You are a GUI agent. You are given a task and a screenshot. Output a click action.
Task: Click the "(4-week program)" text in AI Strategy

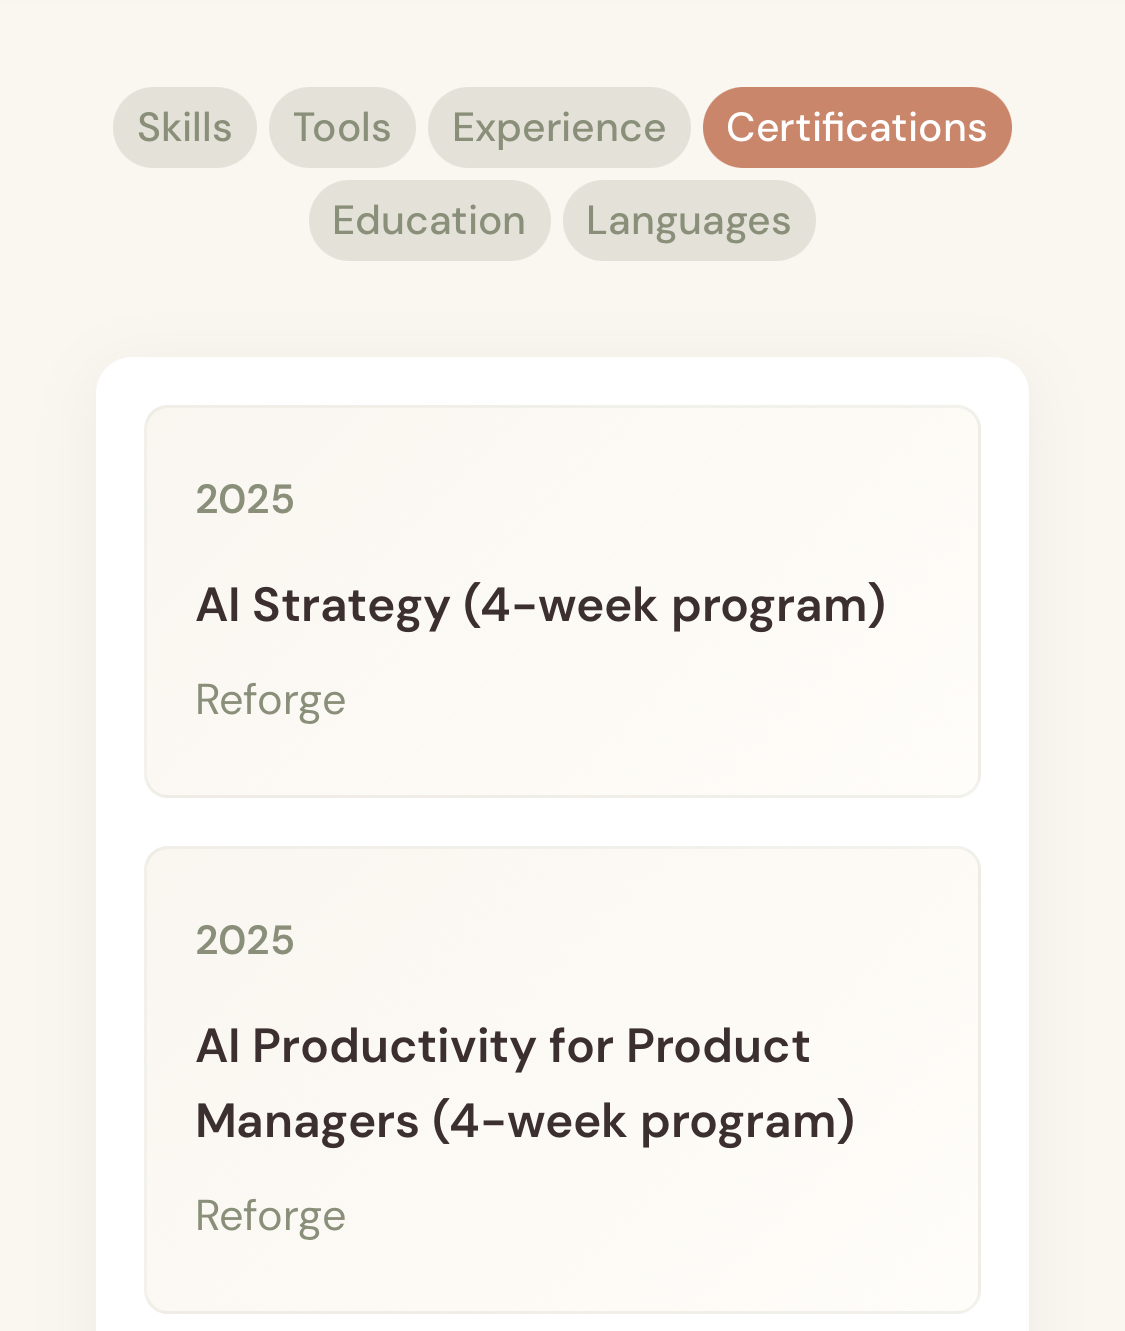tap(675, 606)
